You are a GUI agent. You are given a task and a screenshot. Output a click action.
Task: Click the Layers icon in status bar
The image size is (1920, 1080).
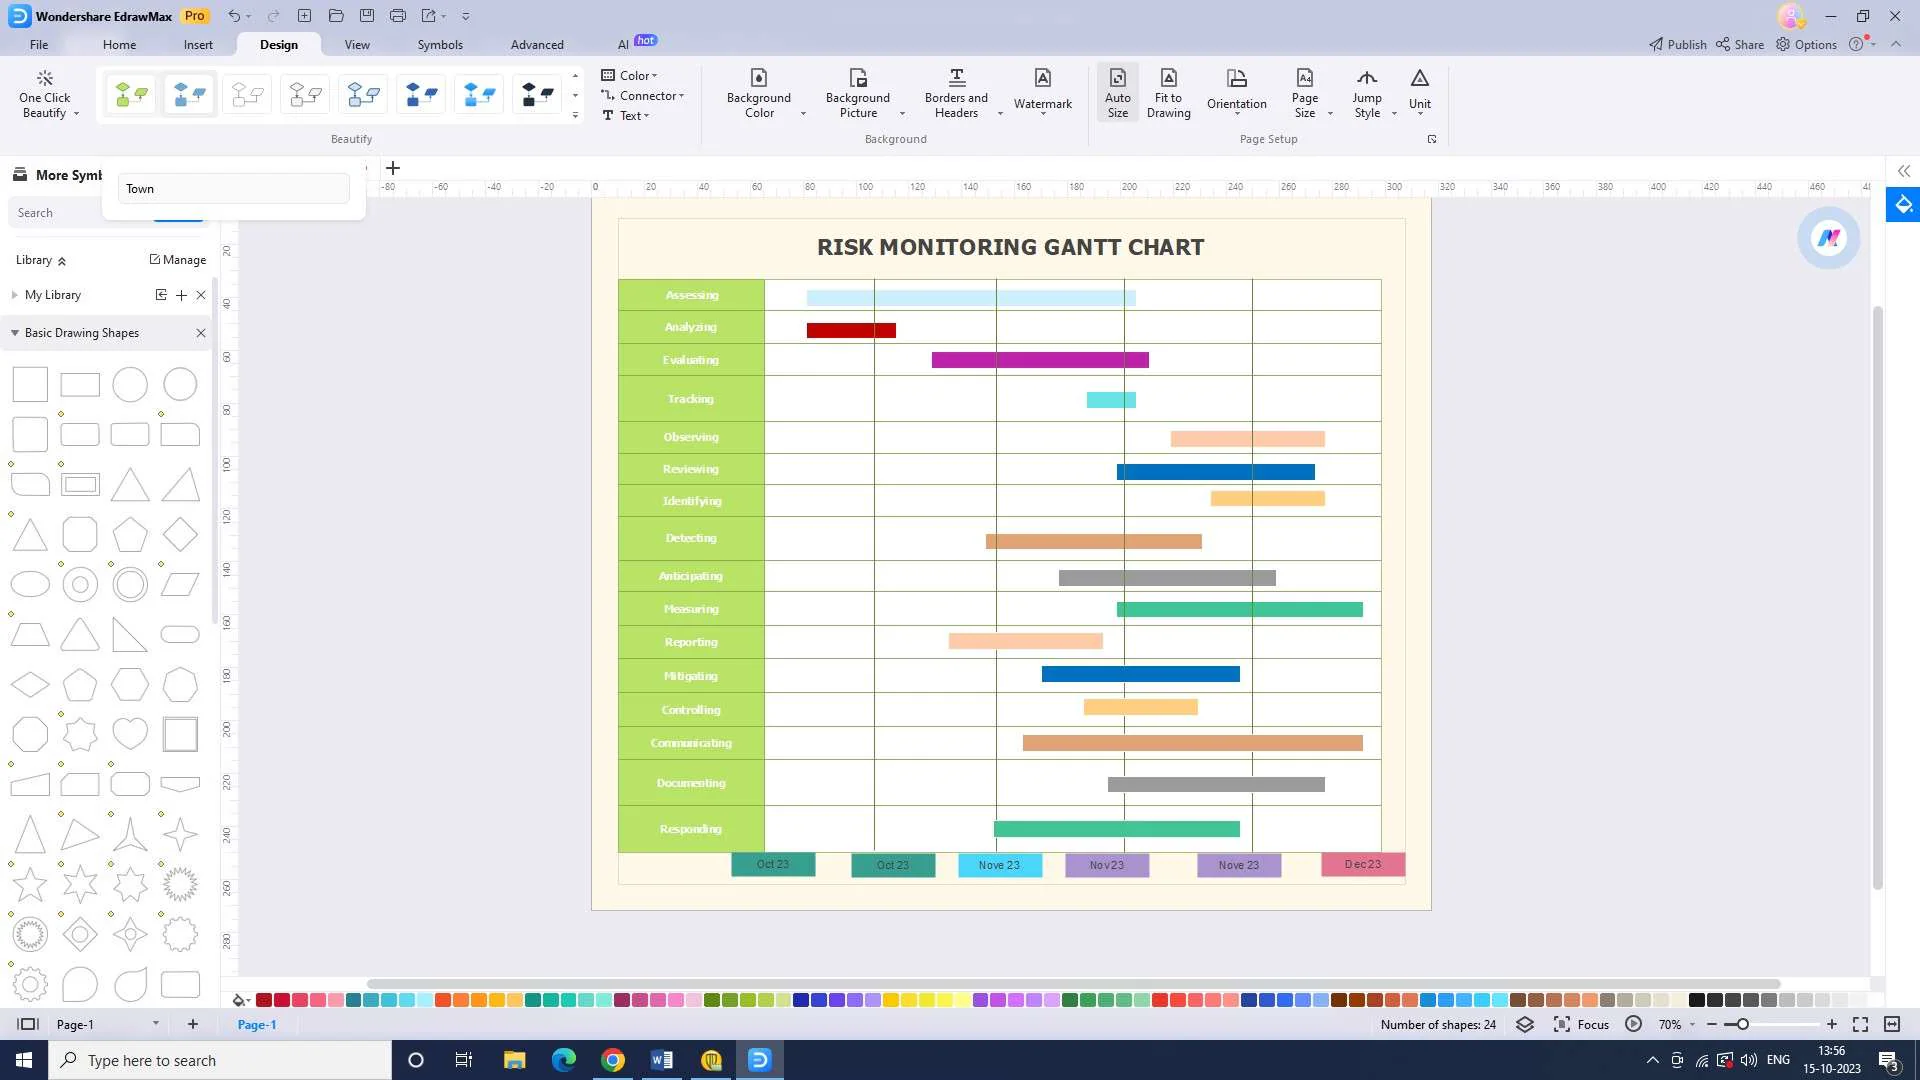pyautogui.click(x=1524, y=1025)
